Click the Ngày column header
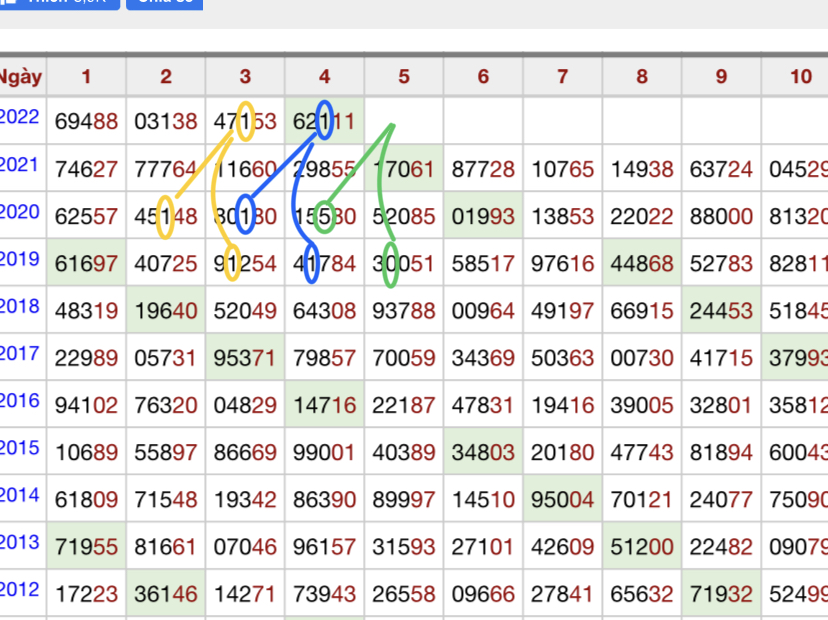This screenshot has width=828, height=620. (21, 77)
